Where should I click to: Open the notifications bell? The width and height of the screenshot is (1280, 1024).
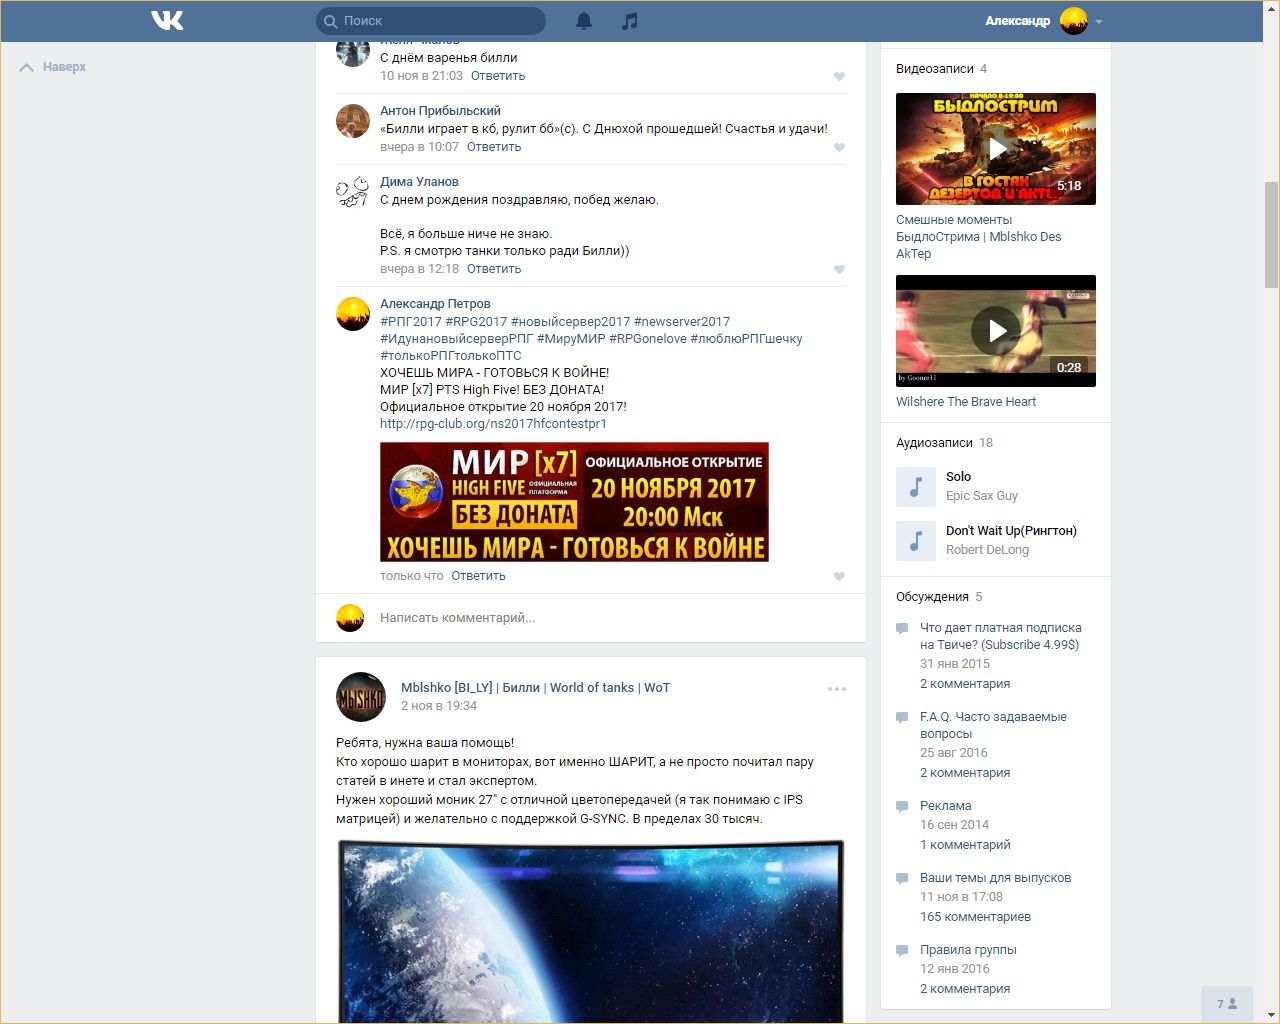[x=584, y=21]
